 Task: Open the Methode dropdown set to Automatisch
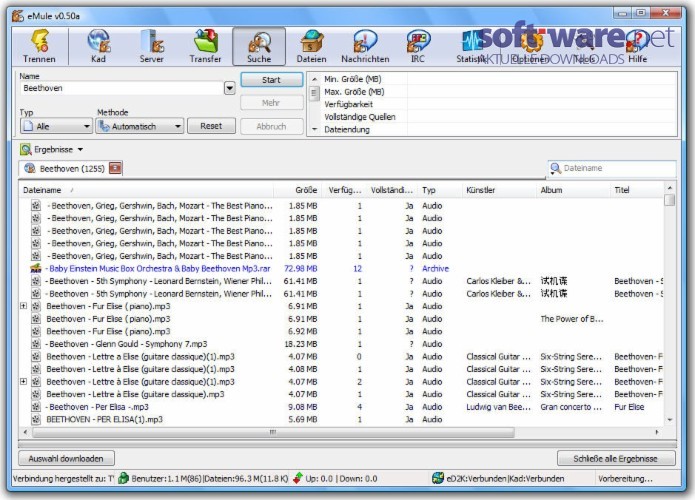[x=140, y=126]
